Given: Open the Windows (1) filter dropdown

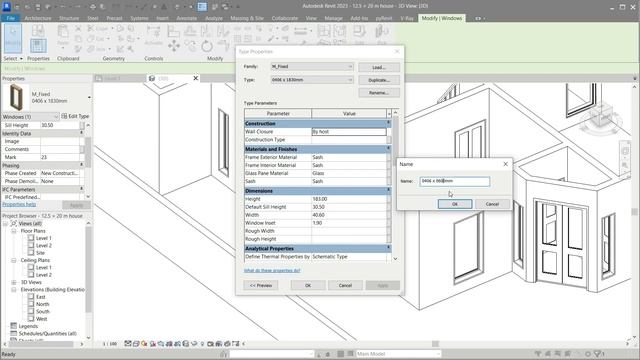Looking at the screenshot, I should 31,117.
